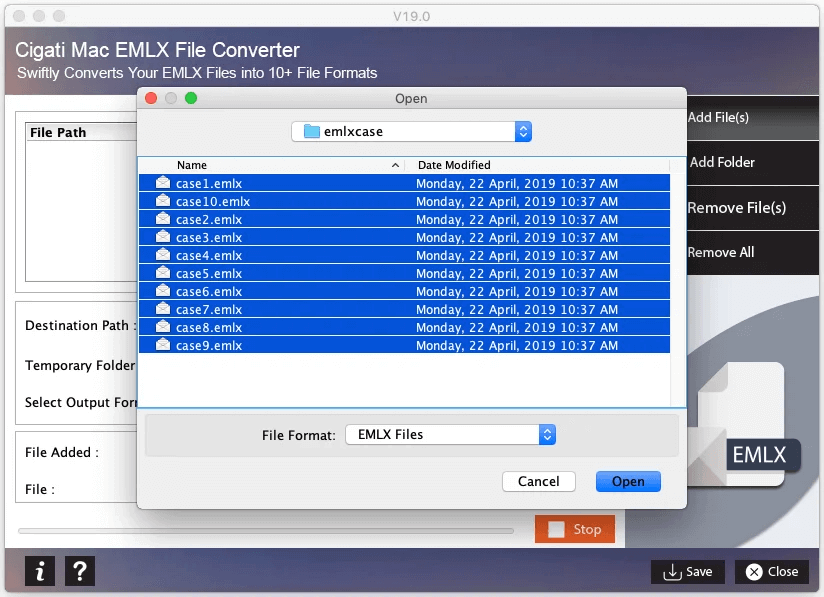This screenshot has width=824, height=597.
Task: Select the file name case2.emlx
Action: [x=209, y=219]
